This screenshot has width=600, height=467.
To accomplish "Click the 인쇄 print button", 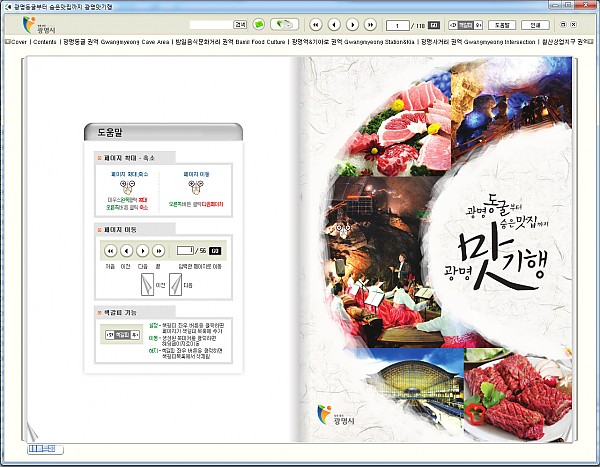I will [x=538, y=24].
